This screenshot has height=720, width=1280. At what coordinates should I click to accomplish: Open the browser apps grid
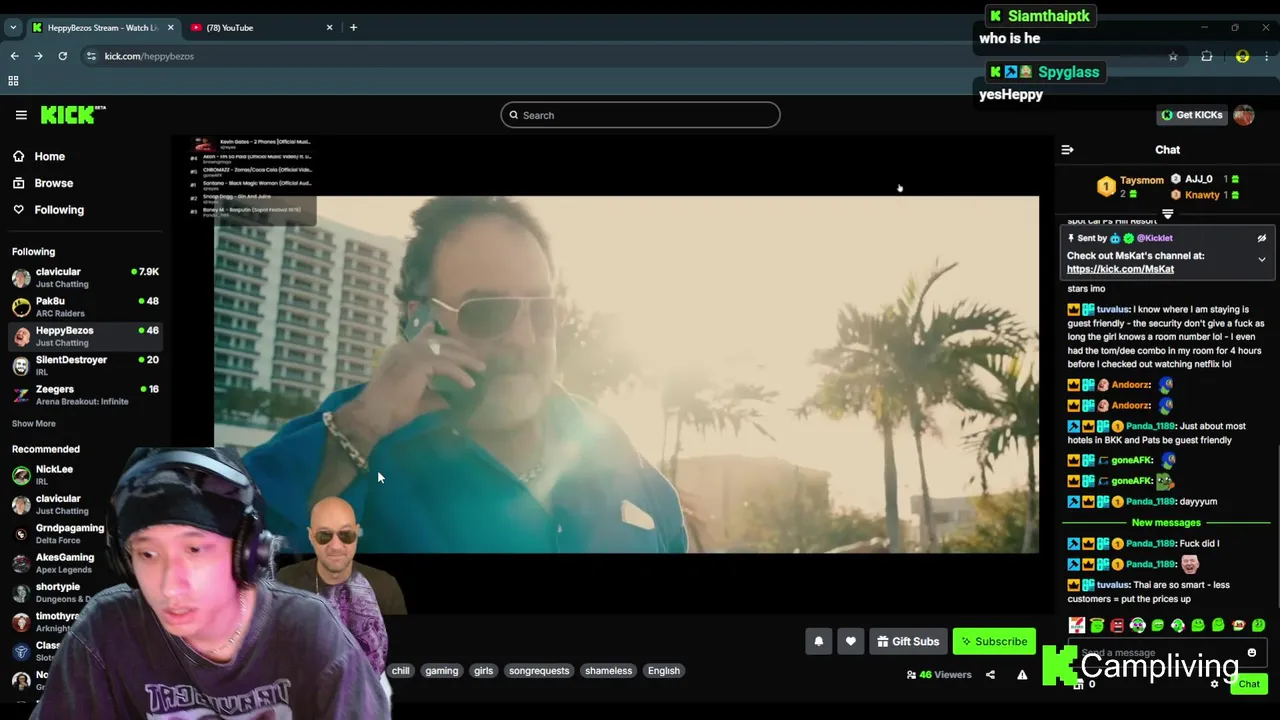click(13, 81)
